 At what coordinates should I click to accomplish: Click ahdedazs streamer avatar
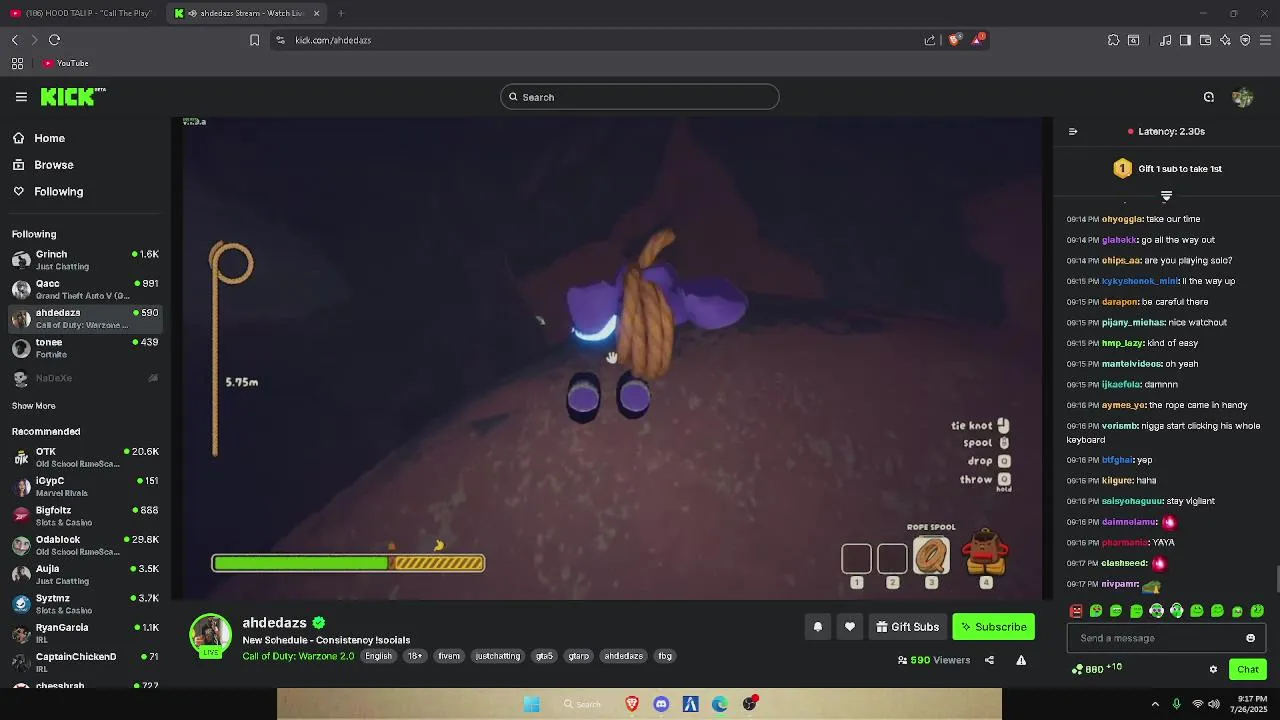click(x=210, y=634)
